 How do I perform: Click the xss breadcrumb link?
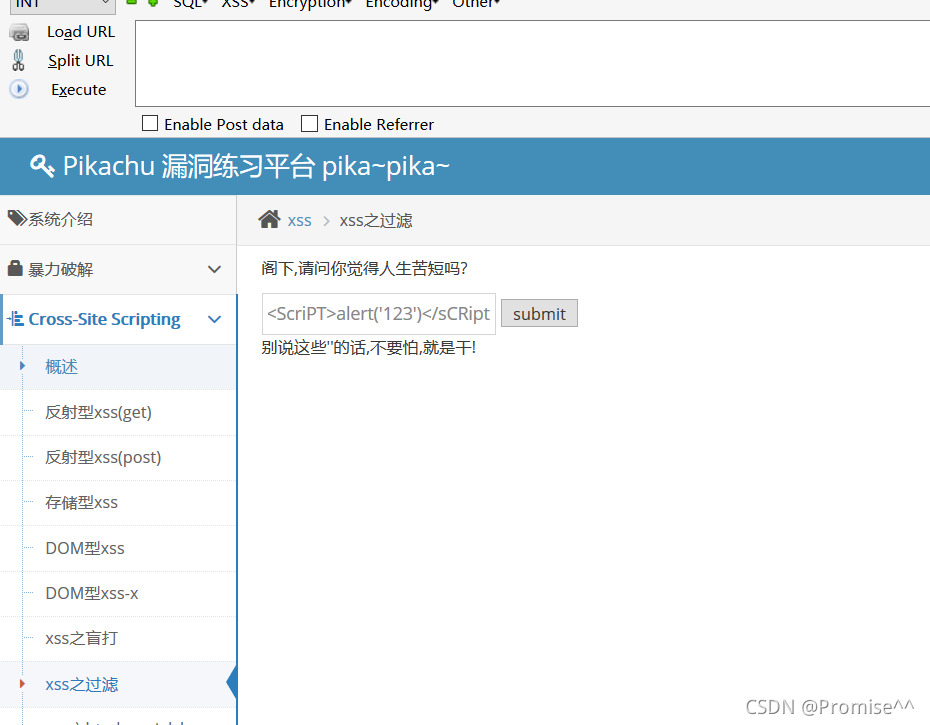click(x=300, y=221)
